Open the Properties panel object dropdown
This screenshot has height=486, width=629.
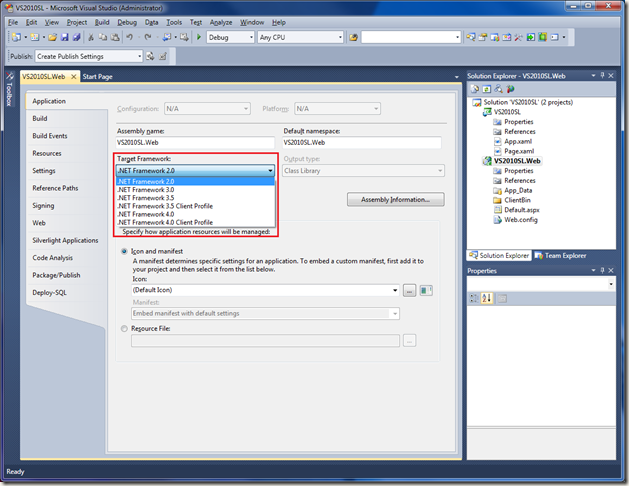(x=611, y=284)
